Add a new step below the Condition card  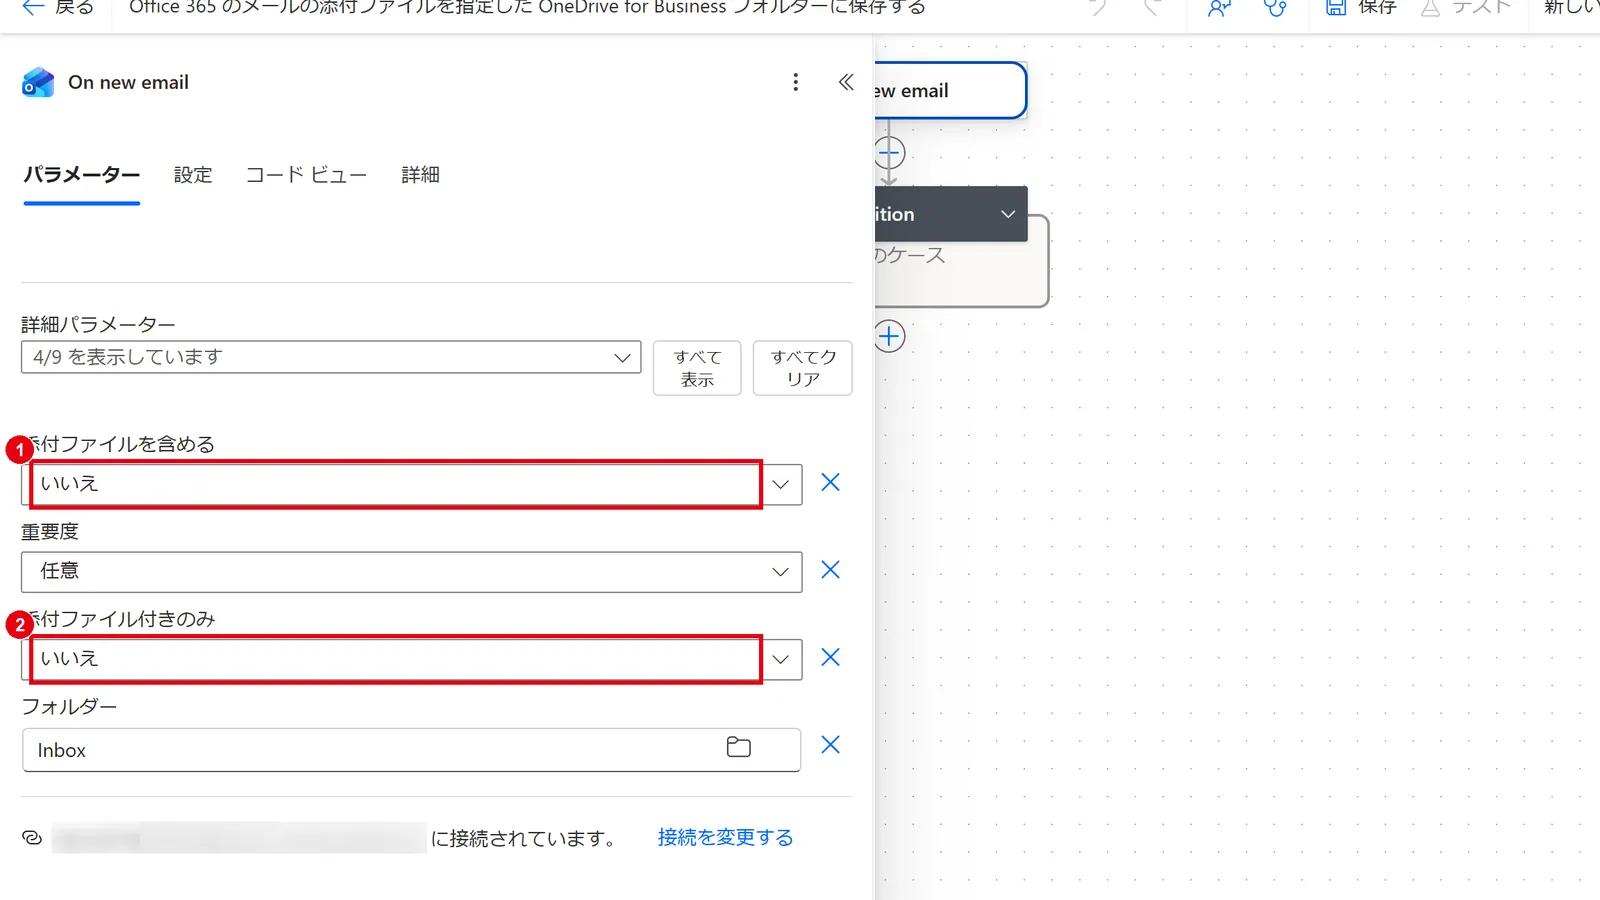[889, 336]
